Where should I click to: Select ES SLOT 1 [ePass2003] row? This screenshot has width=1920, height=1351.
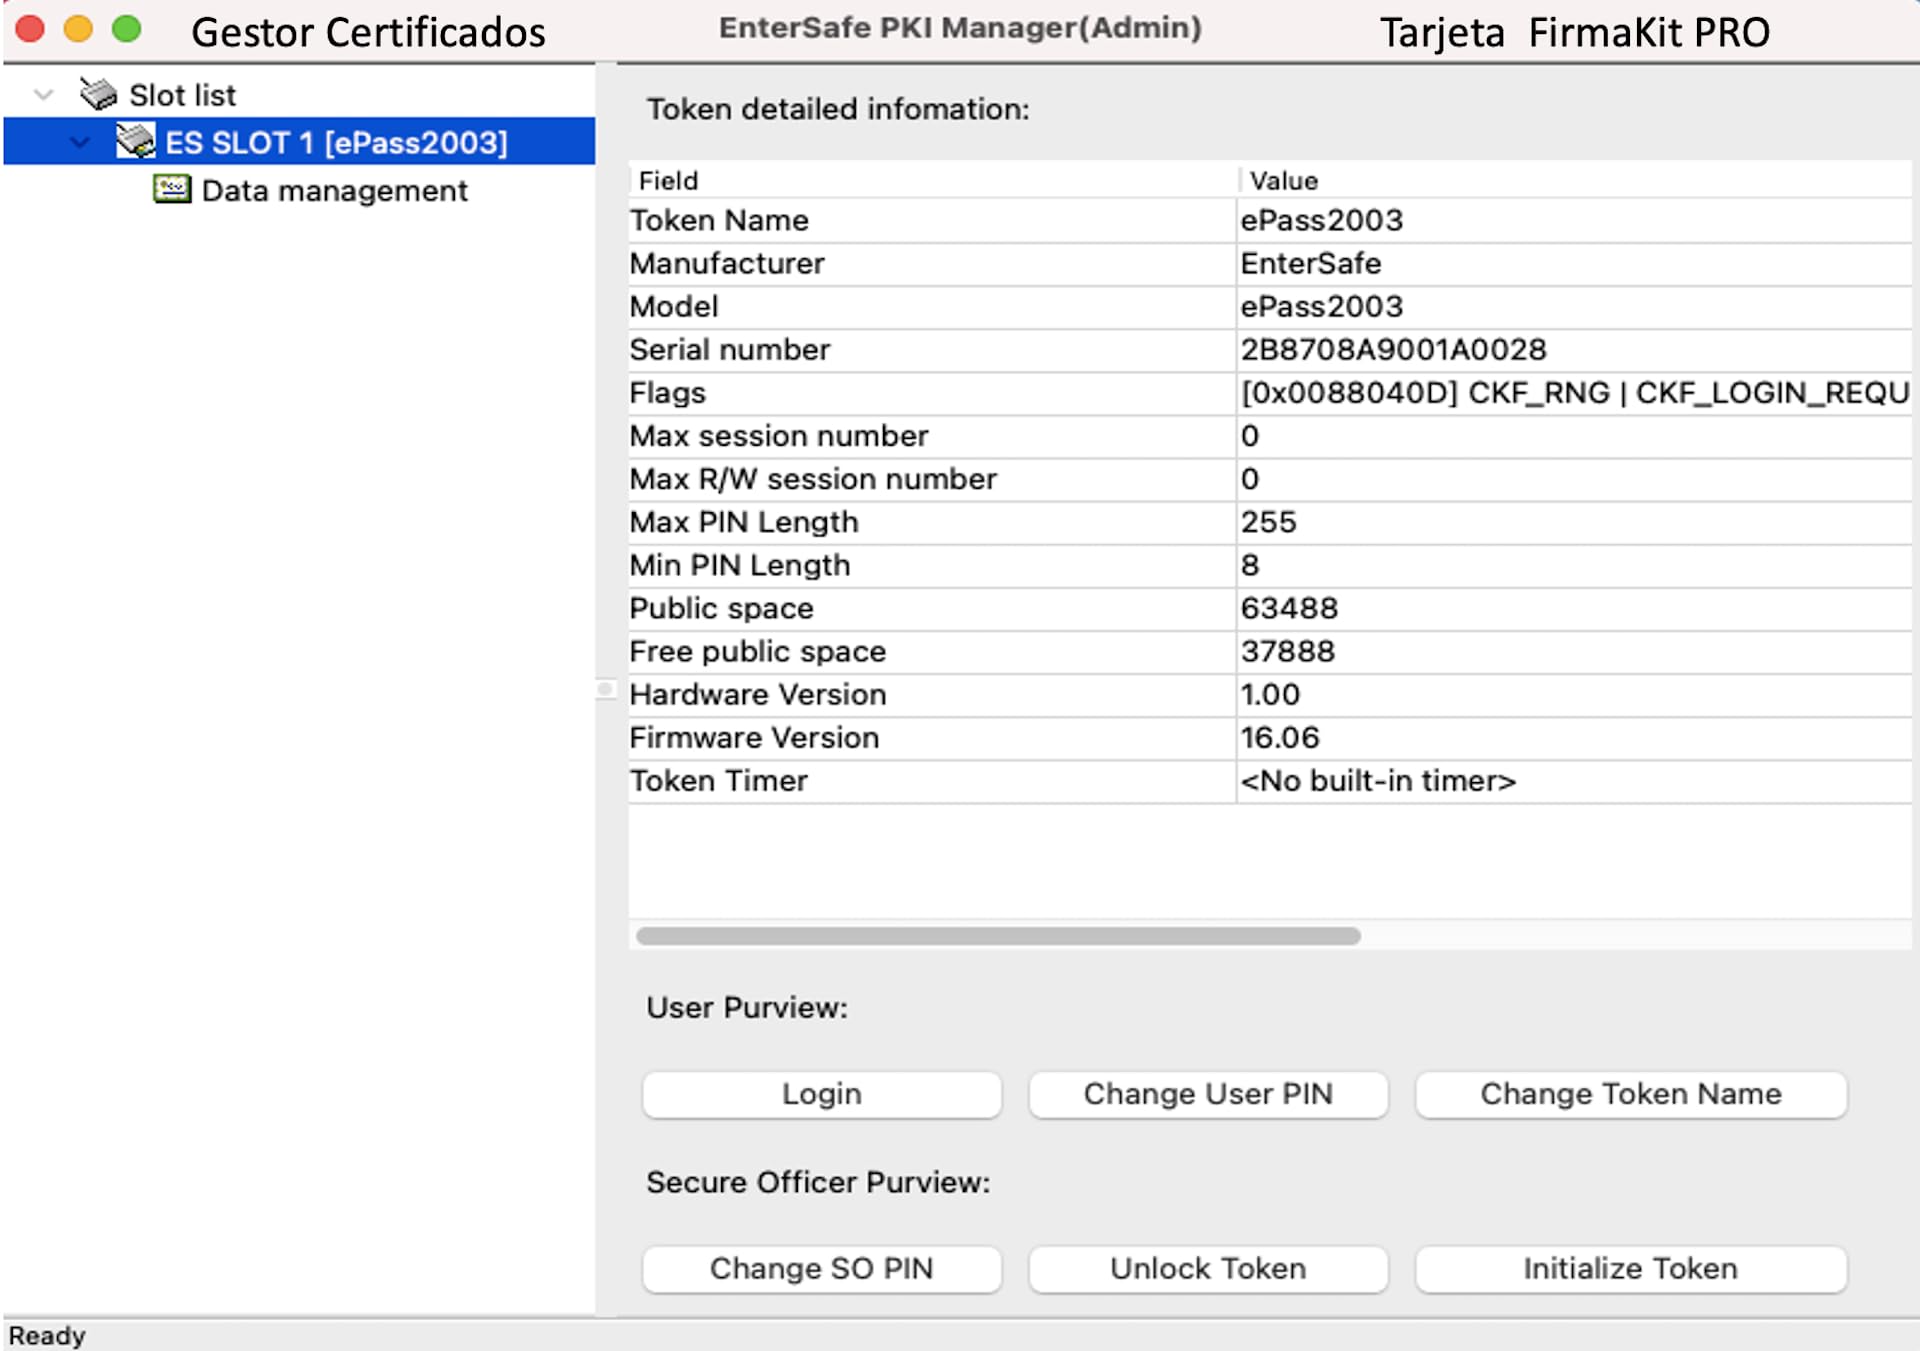coord(299,141)
